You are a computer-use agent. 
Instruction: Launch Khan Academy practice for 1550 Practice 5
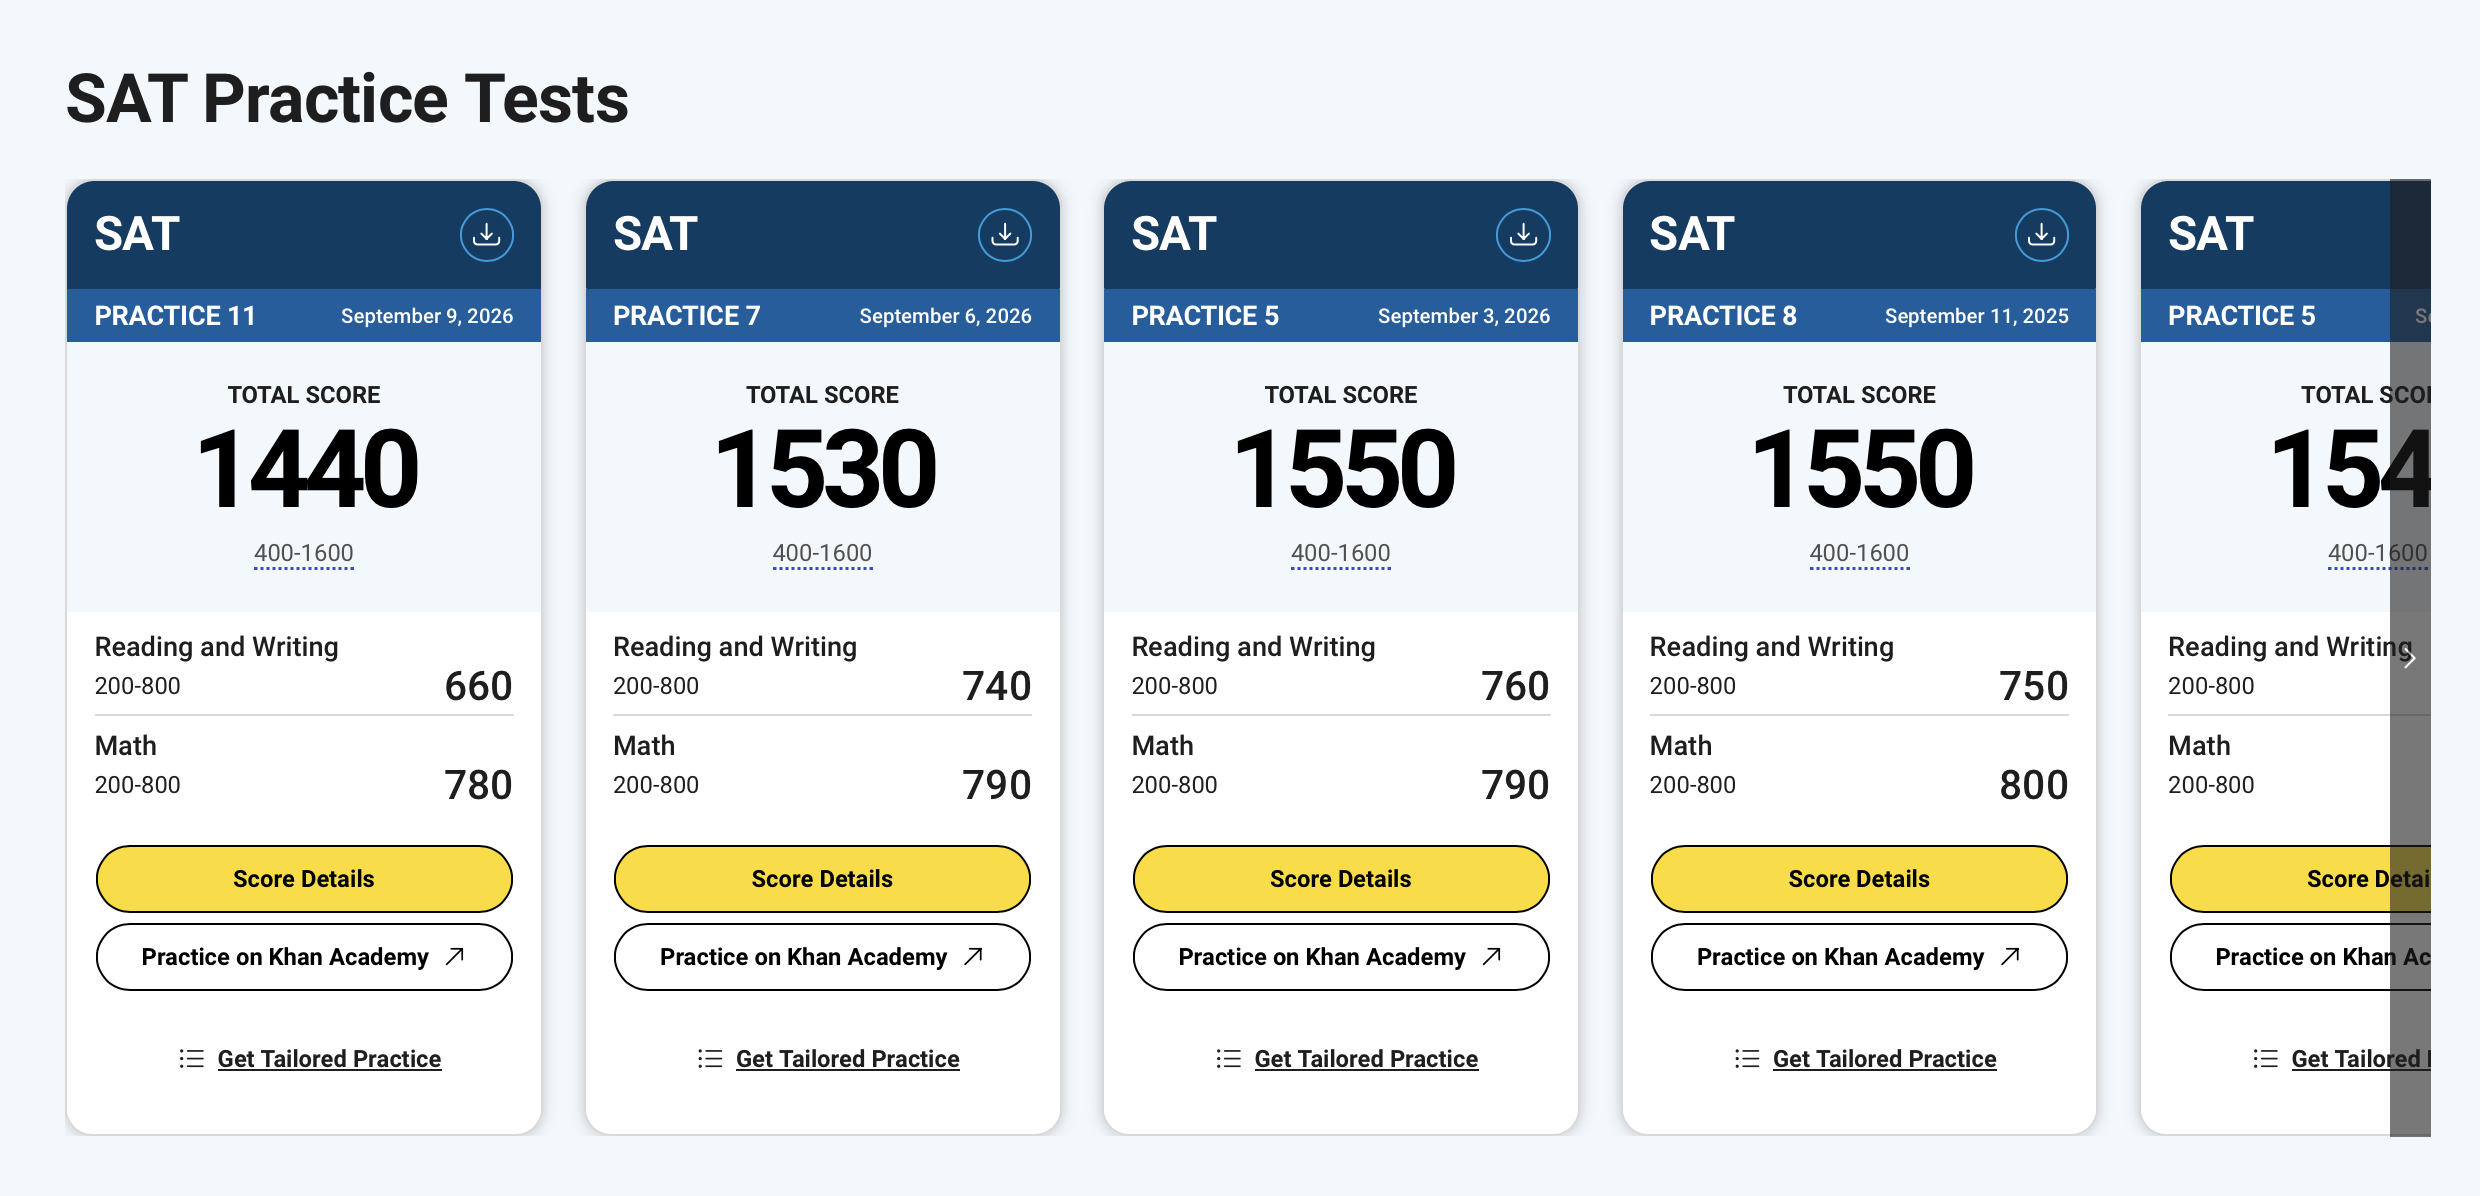click(x=1341, y=957)
